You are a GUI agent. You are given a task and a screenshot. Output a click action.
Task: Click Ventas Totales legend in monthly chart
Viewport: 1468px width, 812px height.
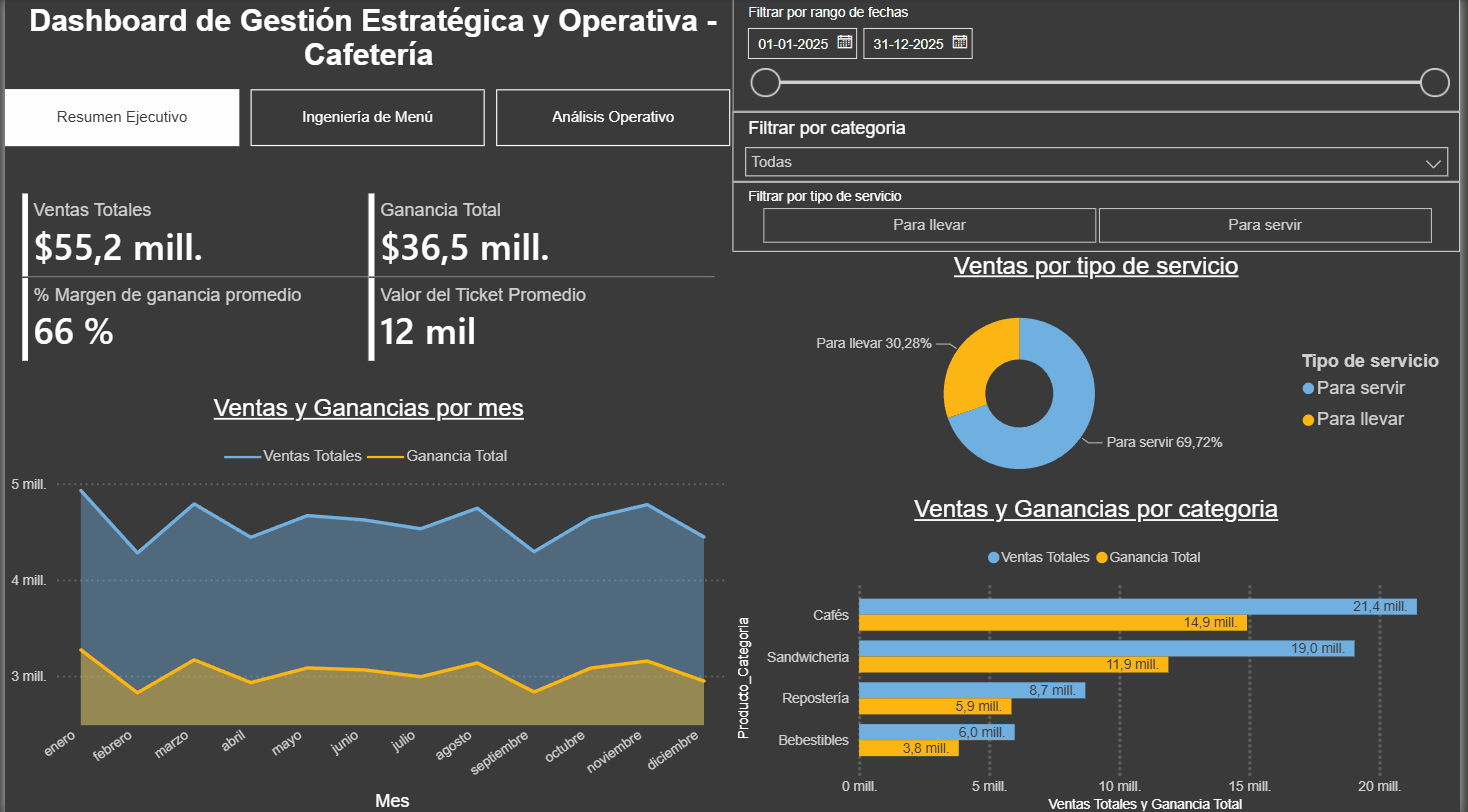(293, 456)
